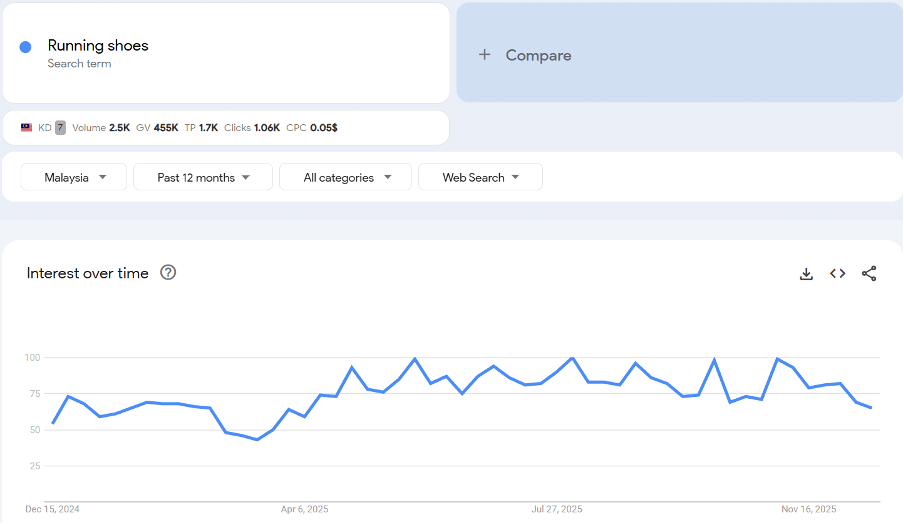Open the embed code icon
Viewport: 904px width, 524px height.
click(838, 274)
